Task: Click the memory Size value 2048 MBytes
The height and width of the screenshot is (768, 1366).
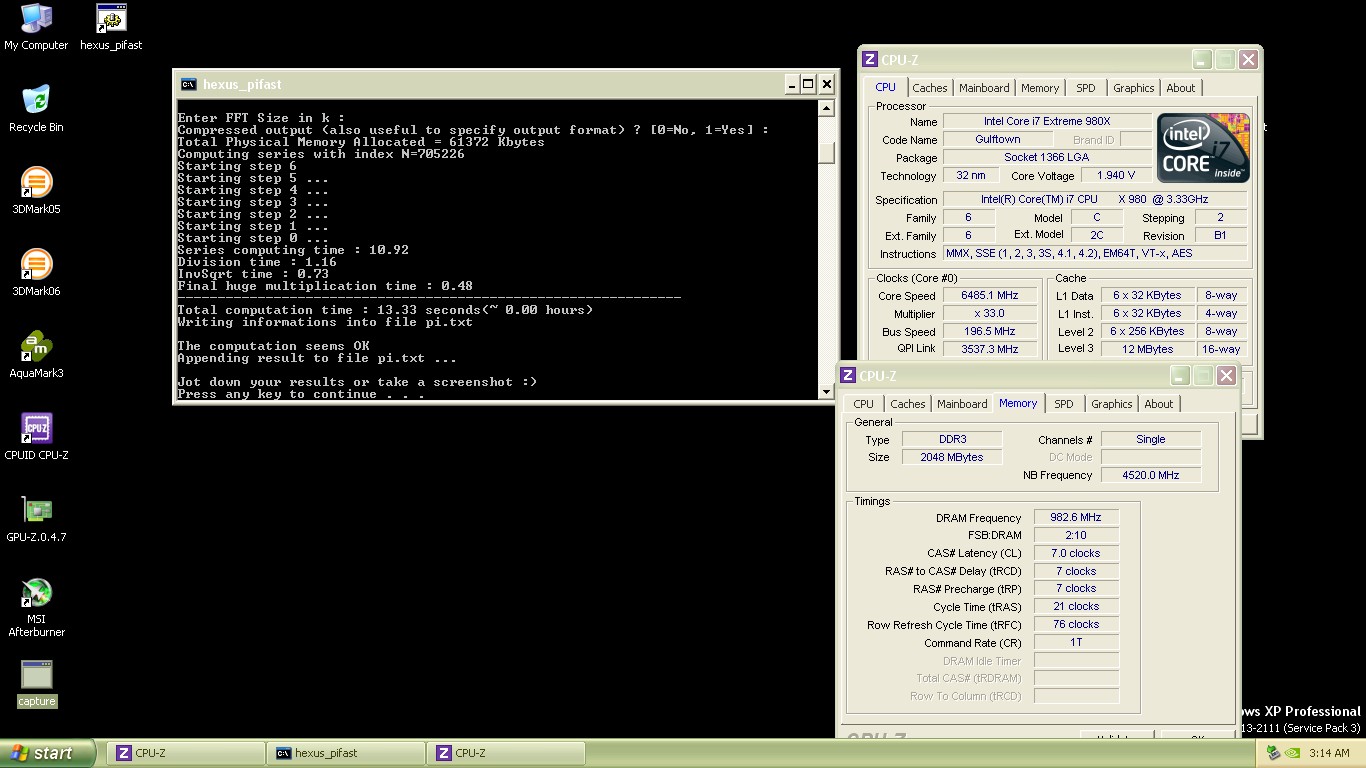Action: pyautogui.click(x=952, y=458)
